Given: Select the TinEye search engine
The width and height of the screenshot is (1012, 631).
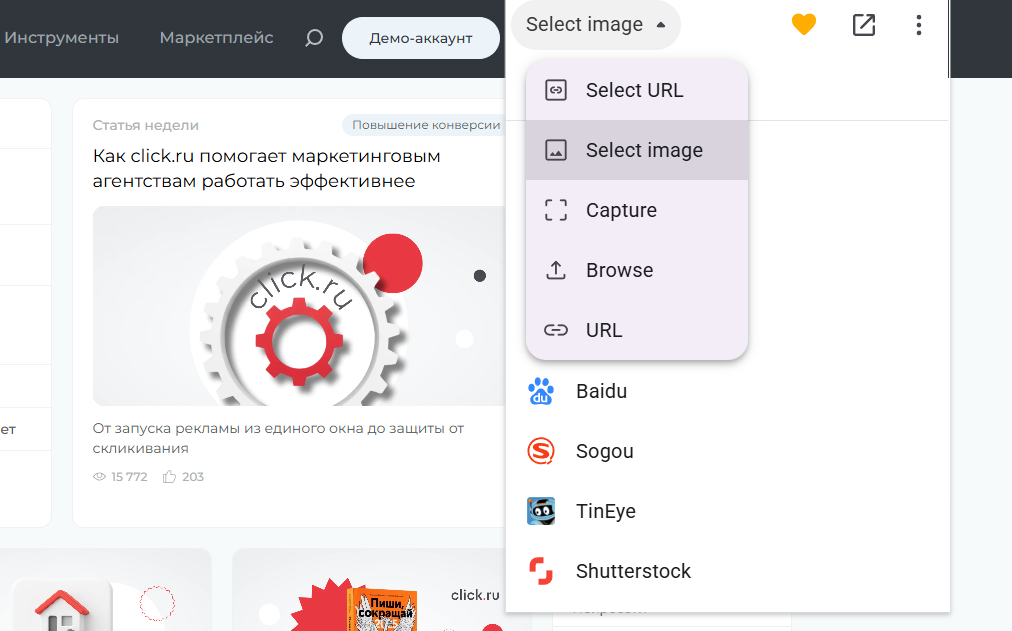Looking at the screenshot, I should point(604,511).
